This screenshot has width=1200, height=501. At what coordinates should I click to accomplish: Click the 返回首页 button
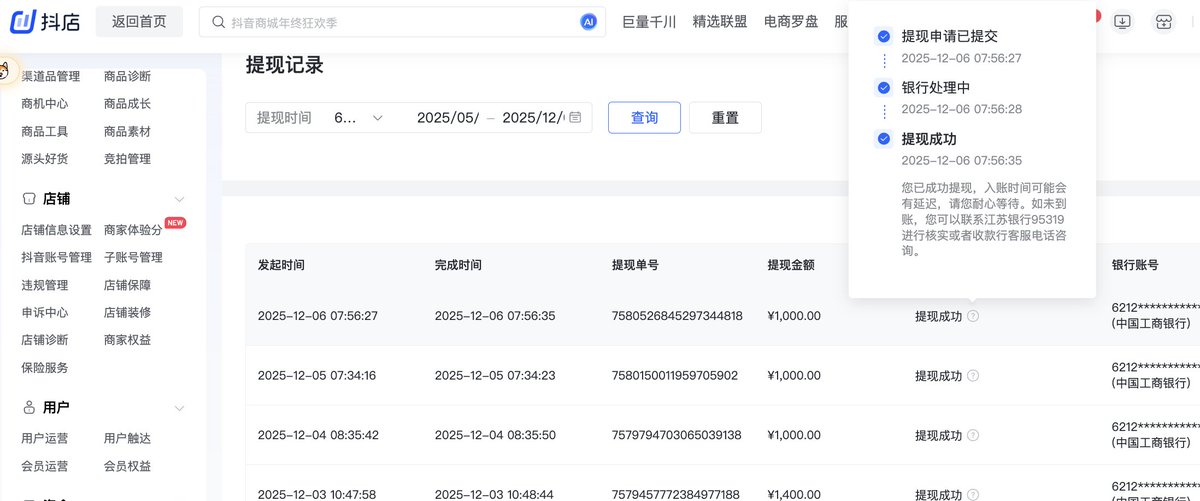tap(139, 21)
